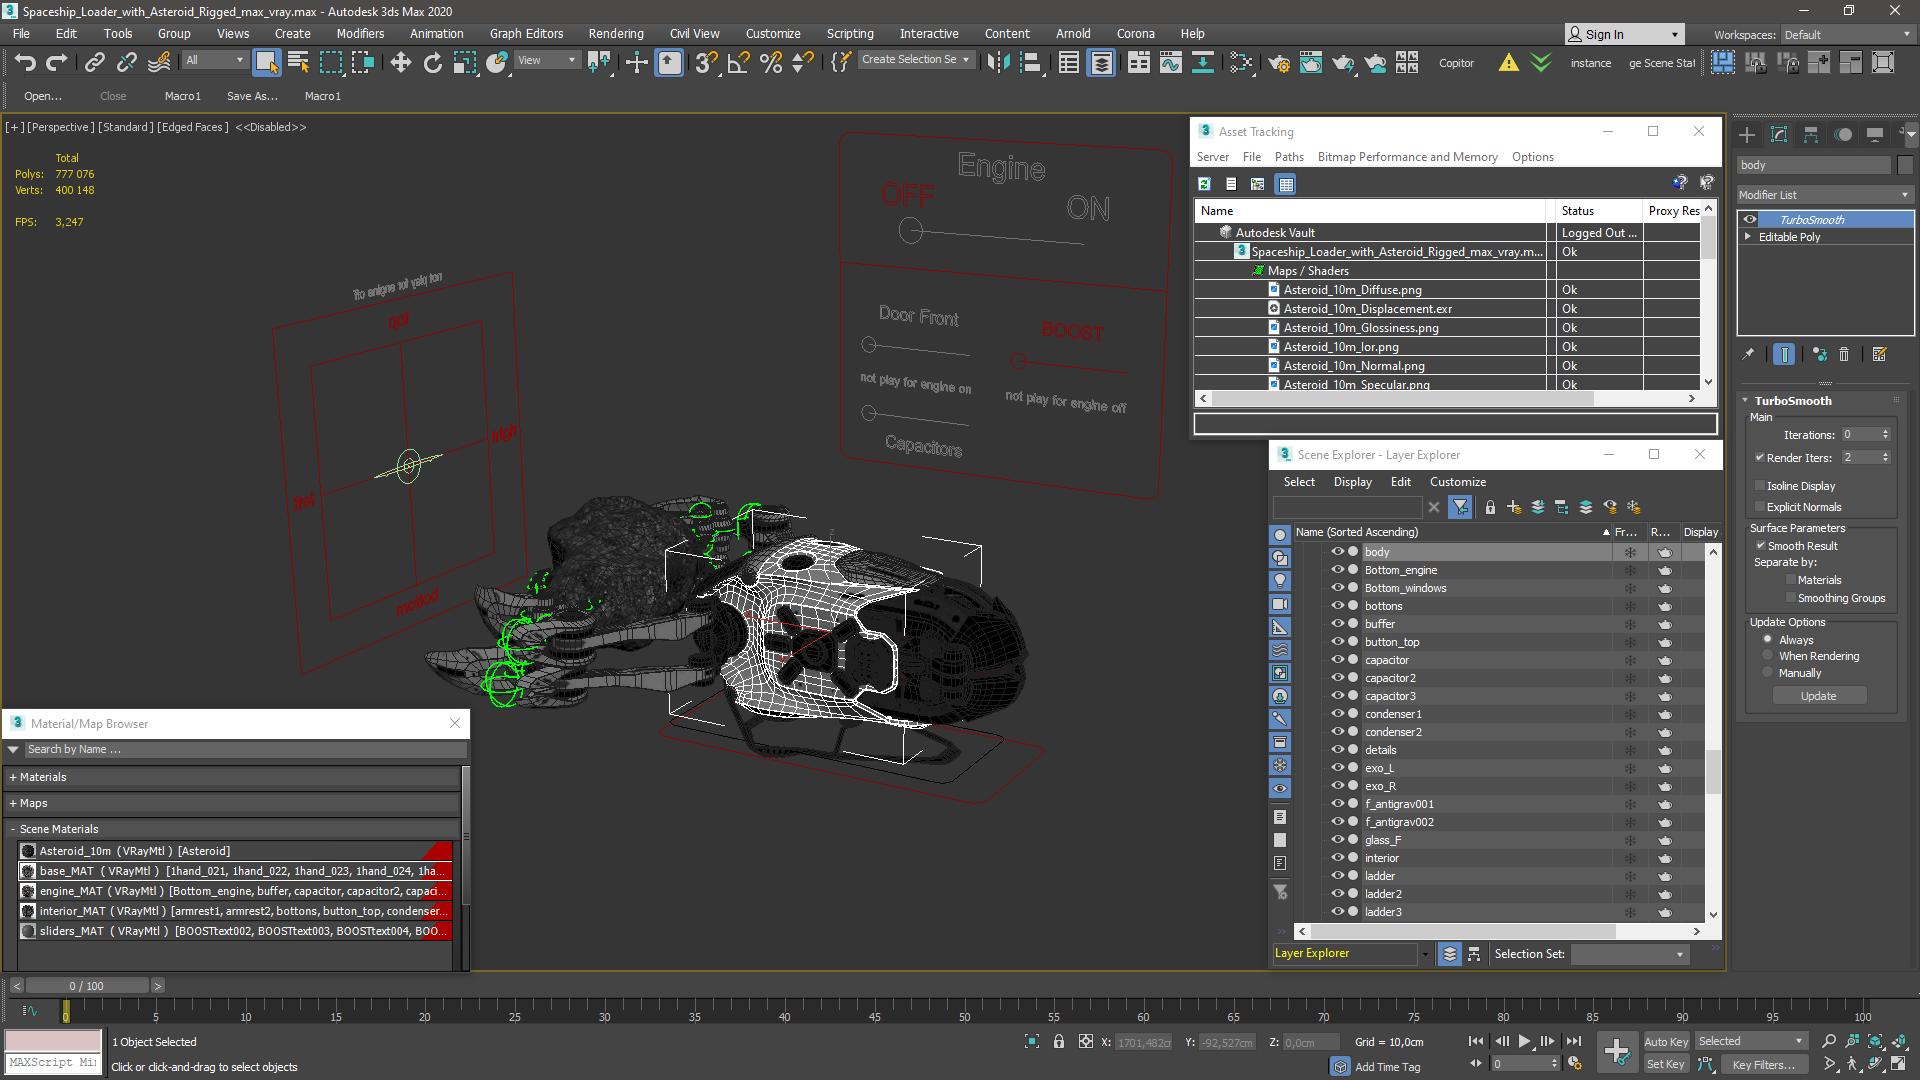Select the When Rendering radio option
1920x1080 pixels.
(1767, 656)
